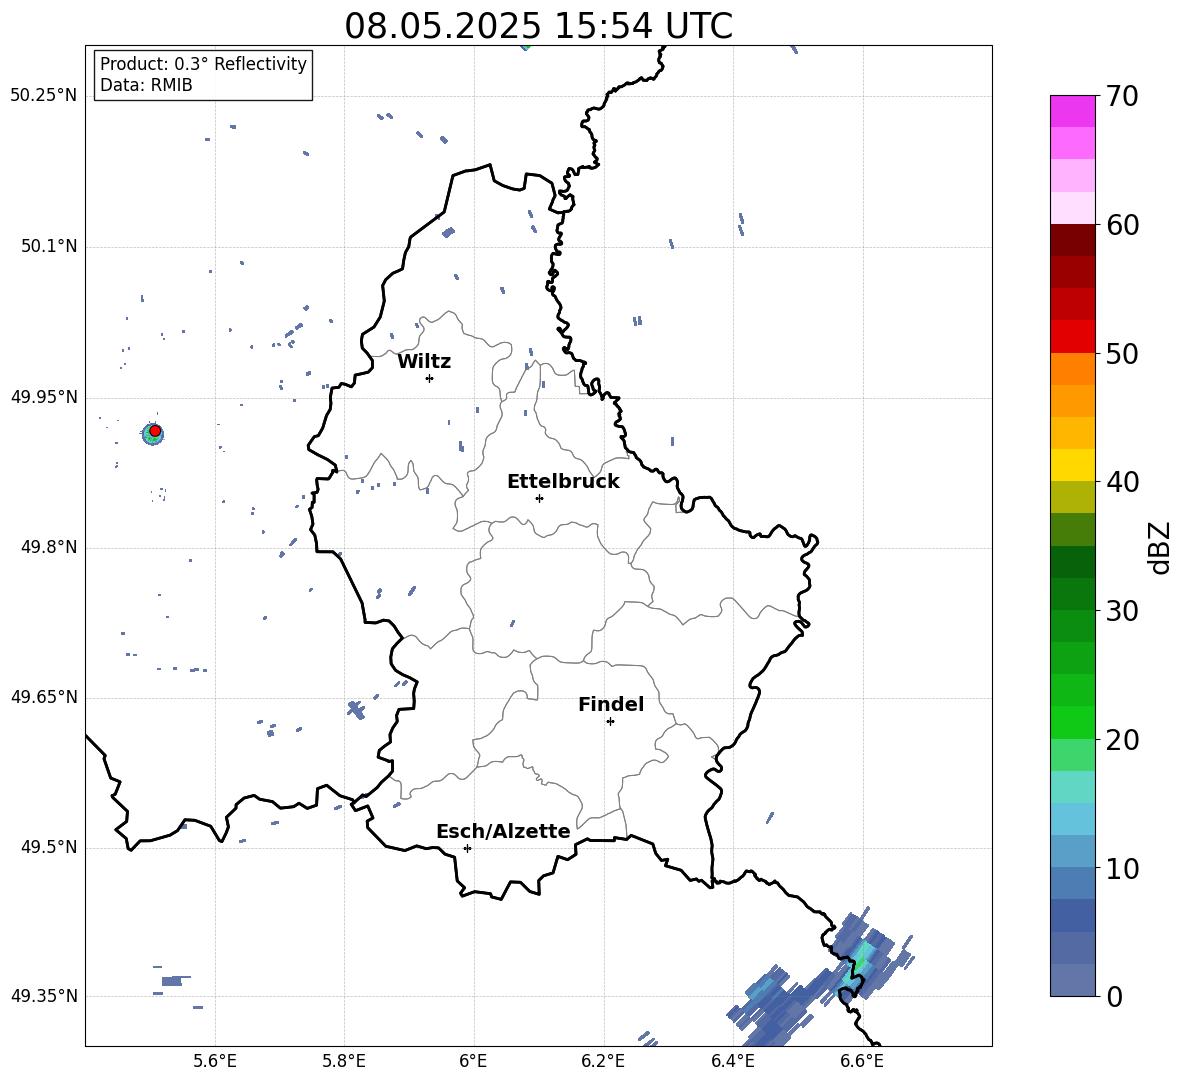Click the bright green colorbar segment above 20
The height and width of the screenshot is (1081, 1184).
coord(1072,722)
